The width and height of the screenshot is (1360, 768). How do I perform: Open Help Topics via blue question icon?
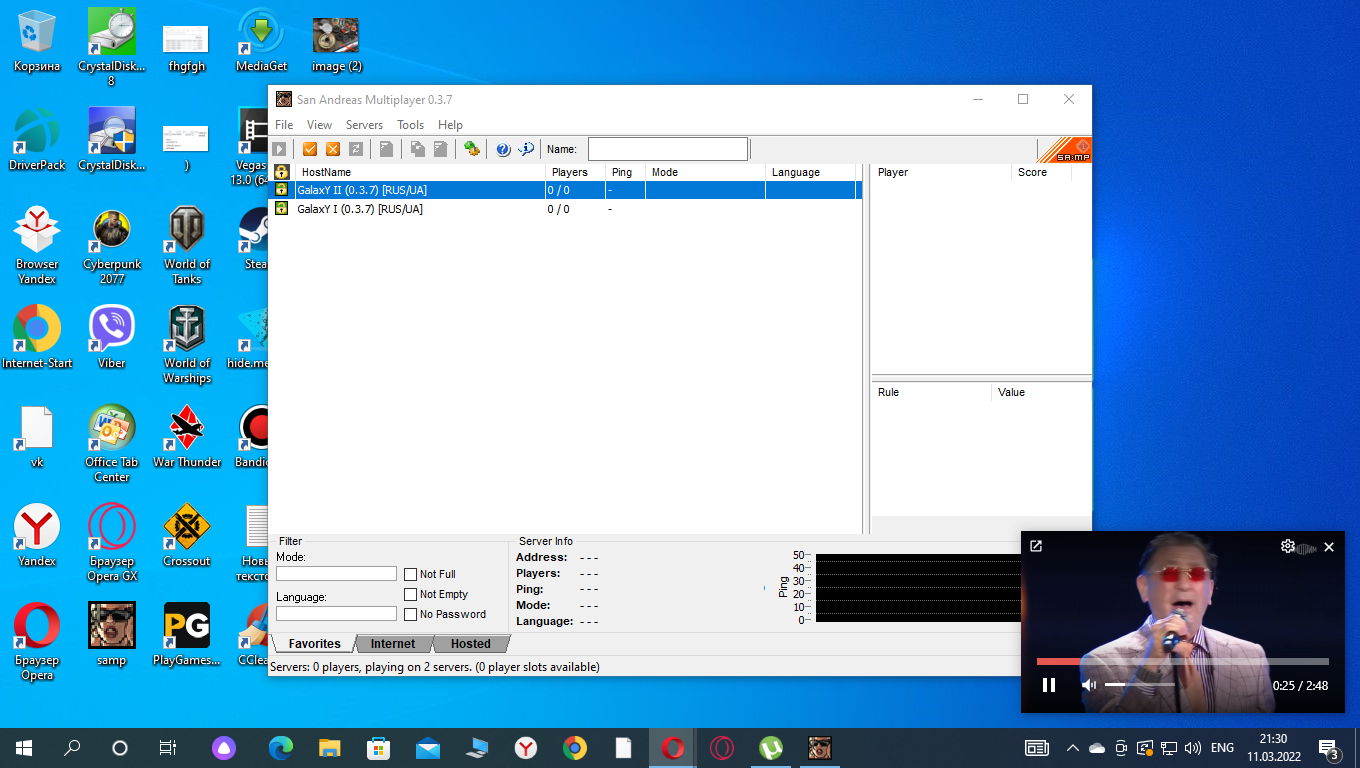coord(503,149)
